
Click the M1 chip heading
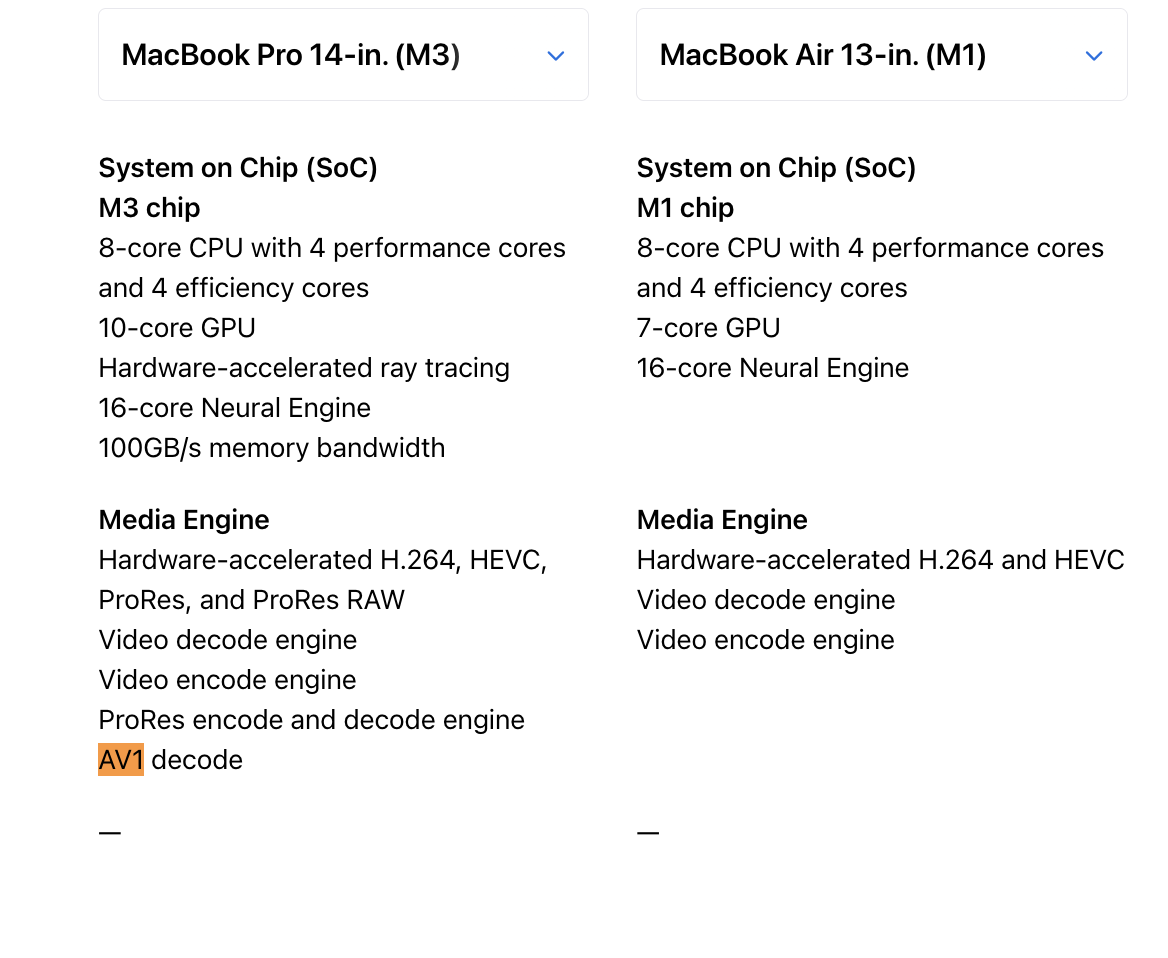[x=685, y=208]
